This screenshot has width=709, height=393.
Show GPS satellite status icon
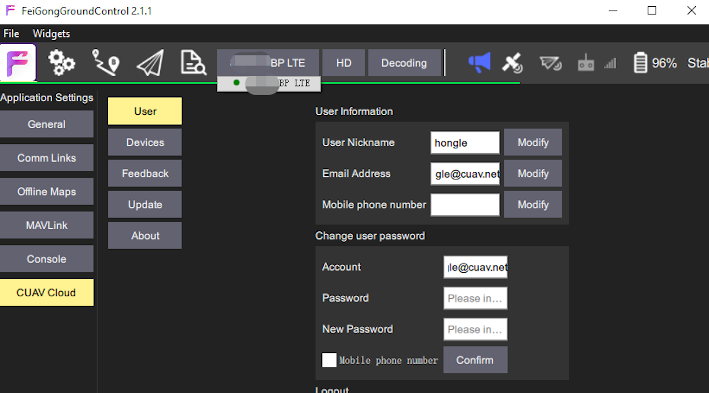tap(512, 63)
